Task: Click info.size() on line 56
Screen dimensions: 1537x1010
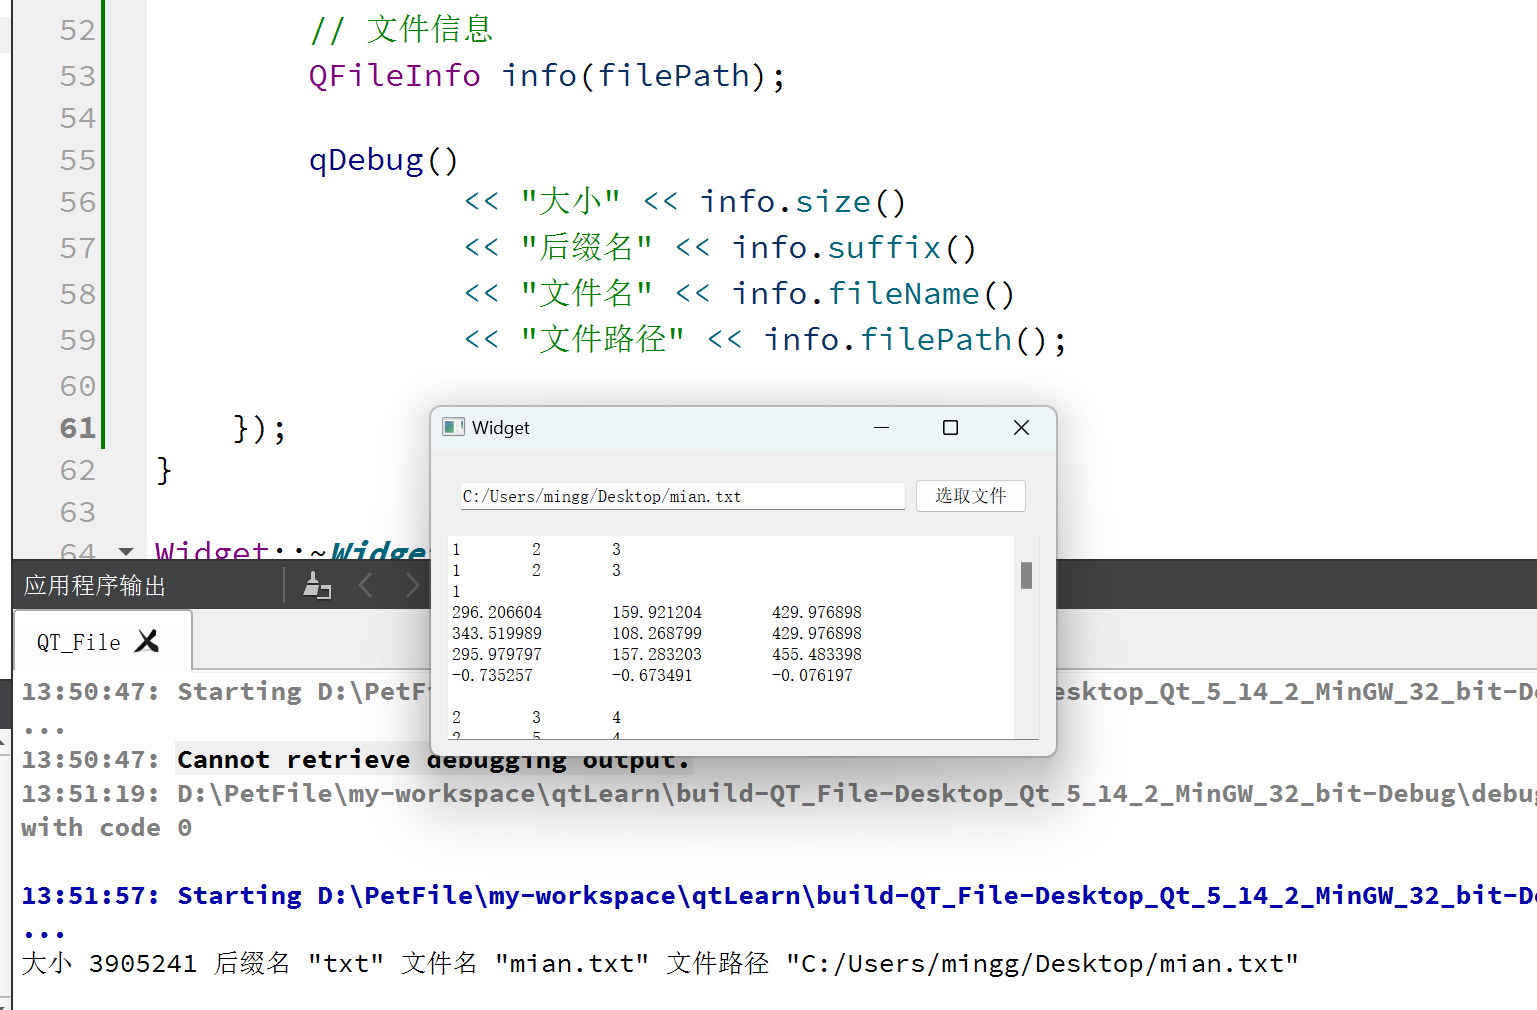Action: point(802,202)
